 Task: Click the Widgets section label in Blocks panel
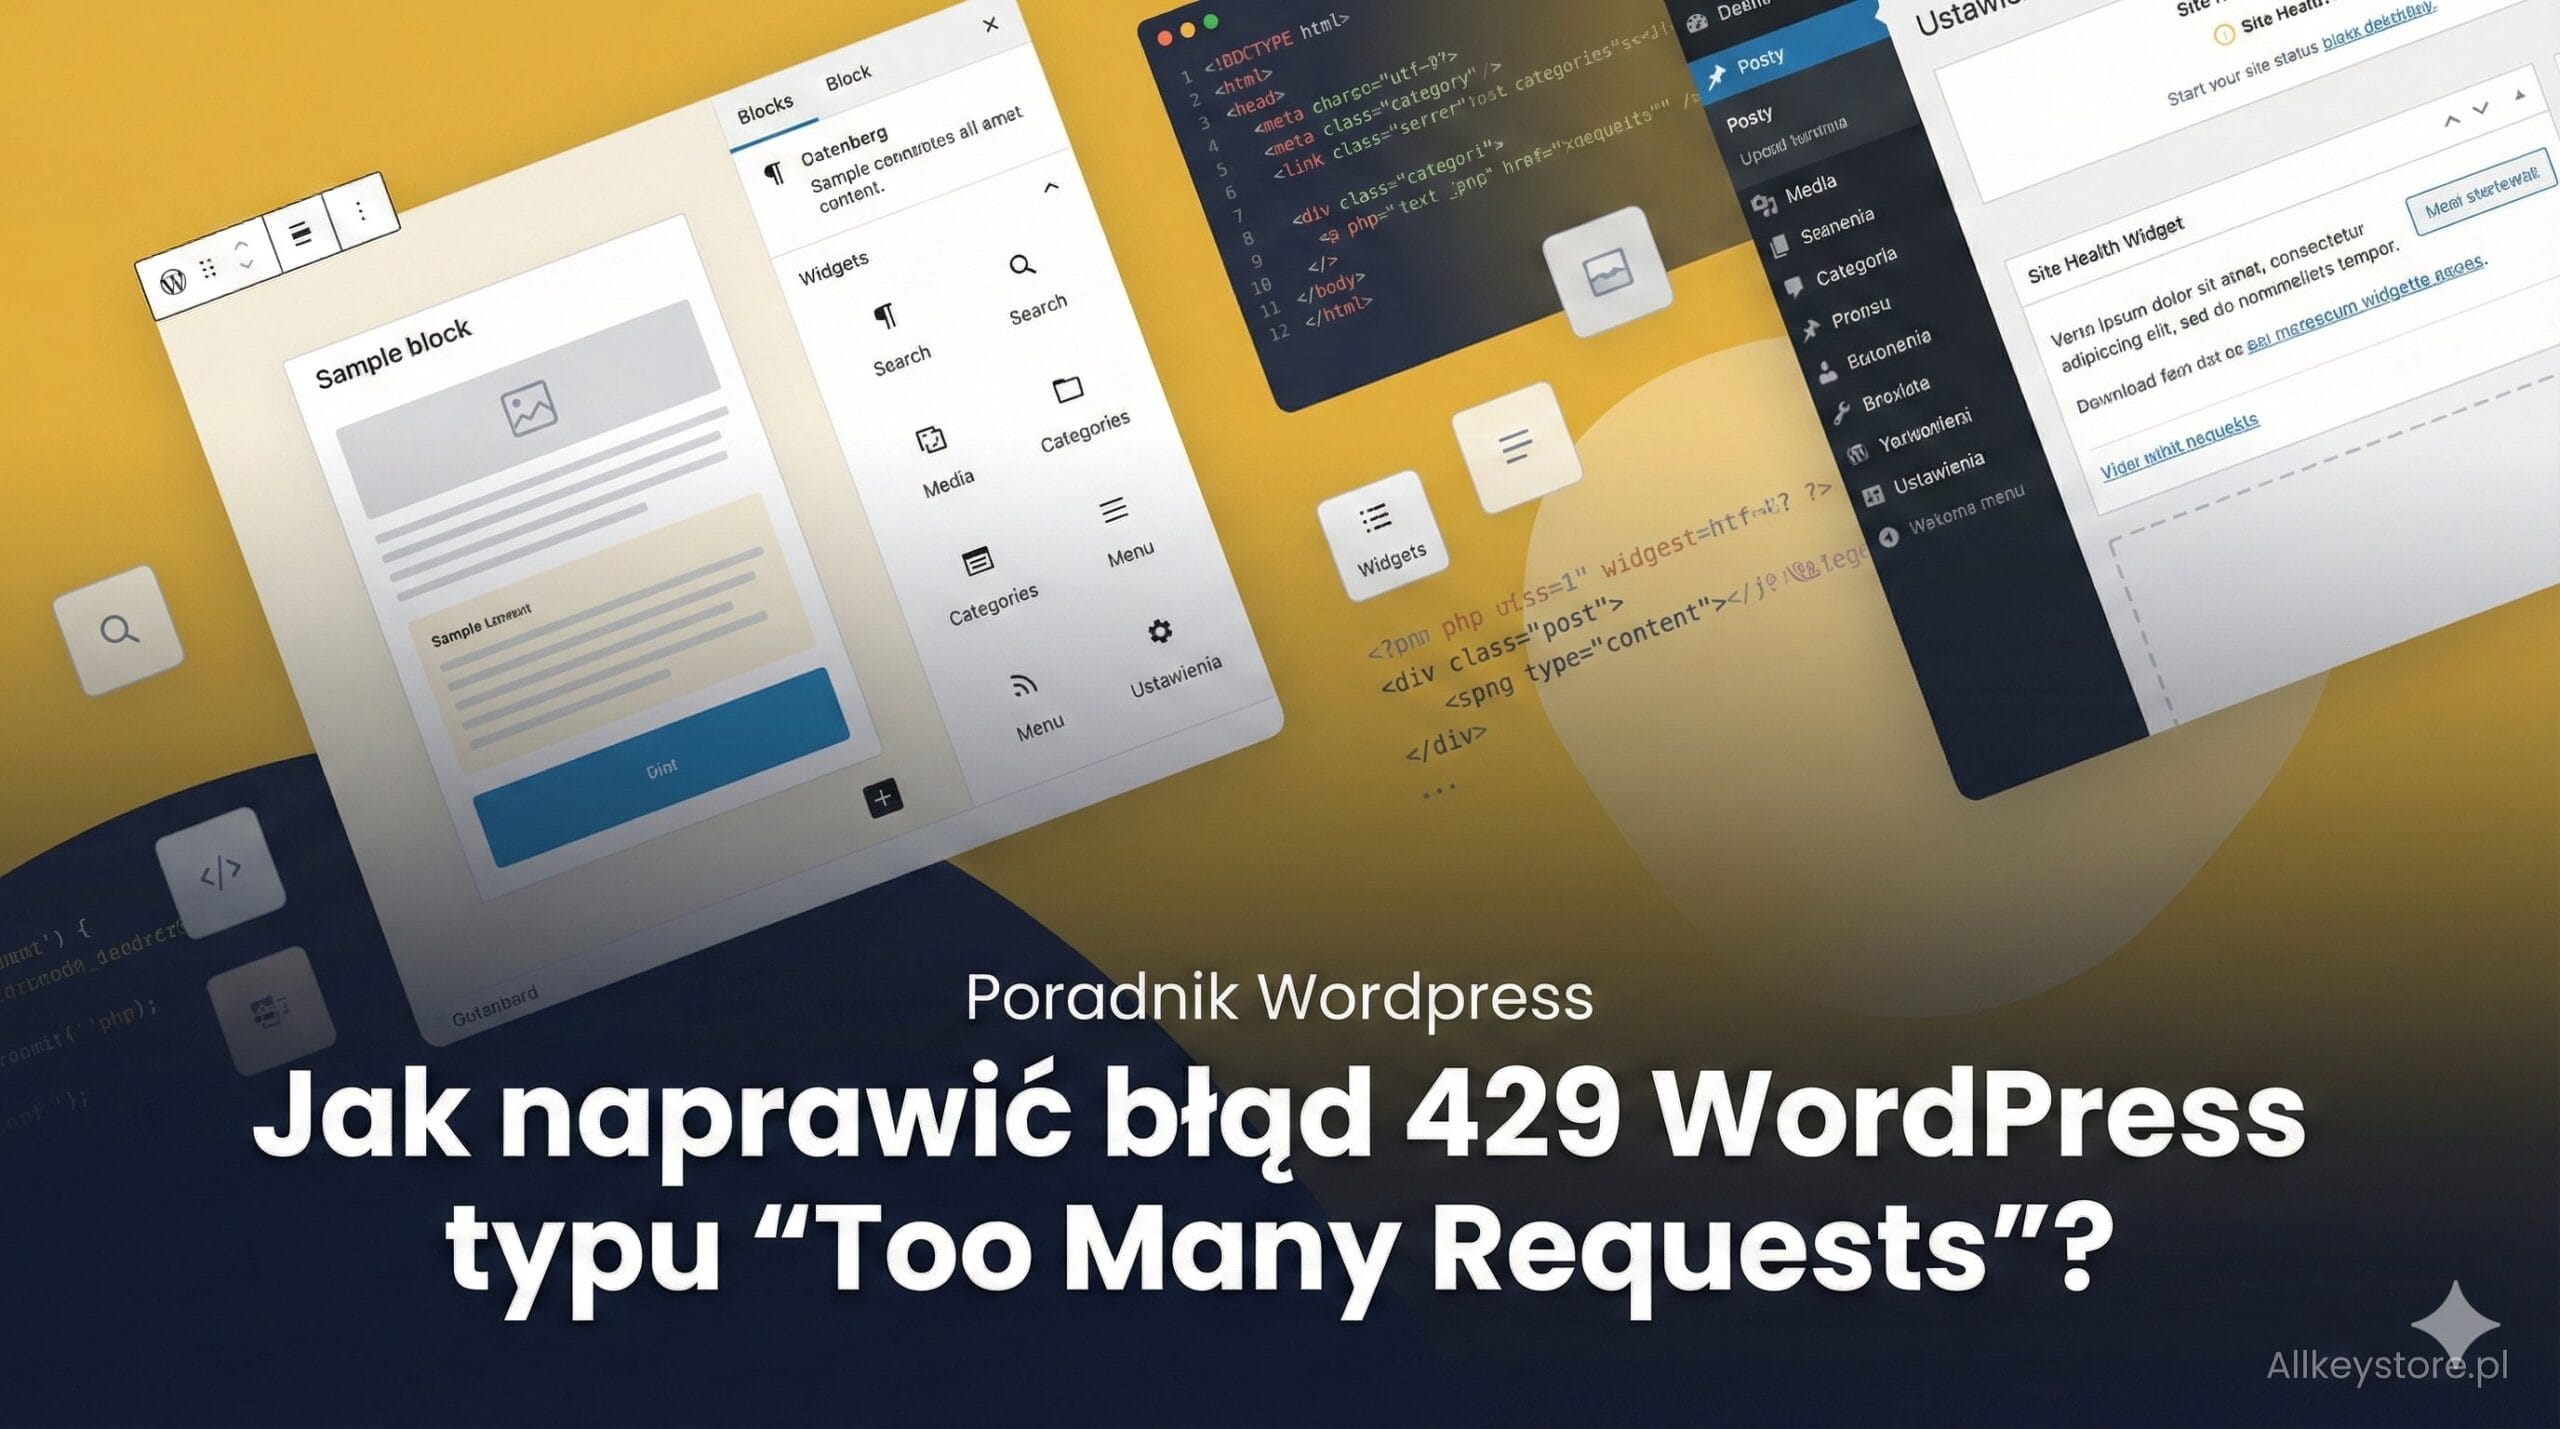[833, 267]
